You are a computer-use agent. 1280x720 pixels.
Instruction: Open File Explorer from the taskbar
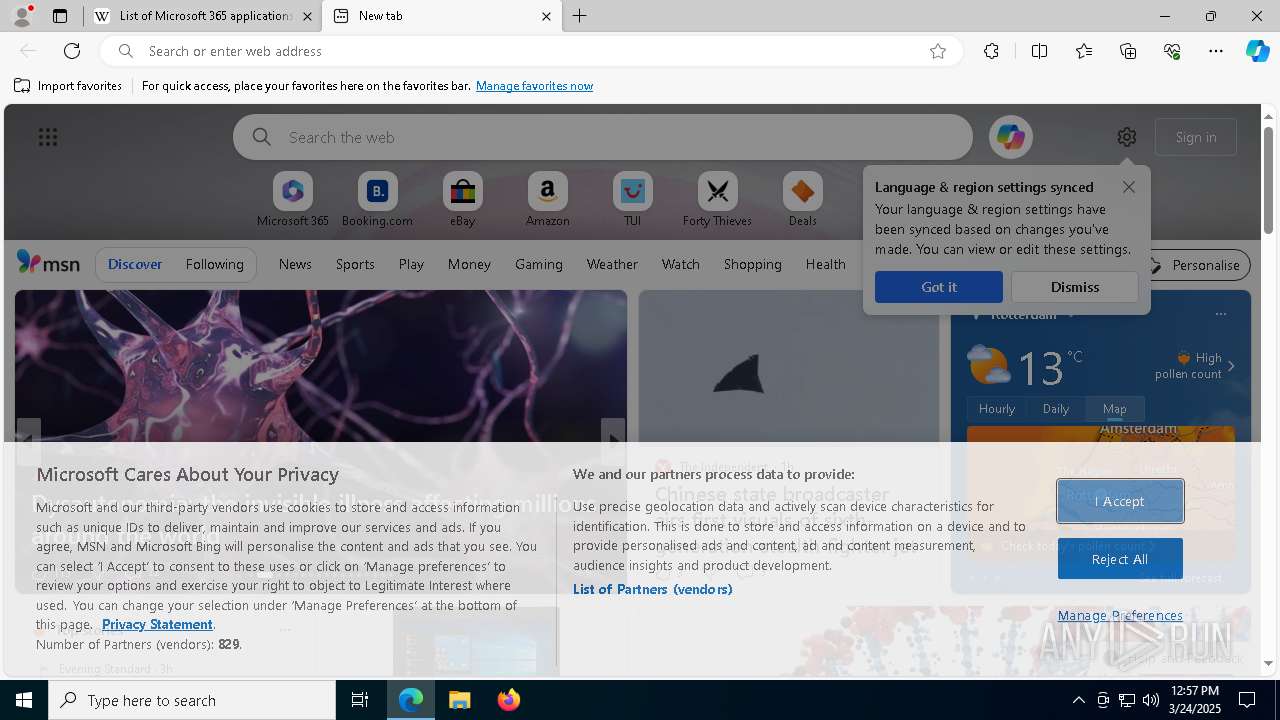[459, 700]
